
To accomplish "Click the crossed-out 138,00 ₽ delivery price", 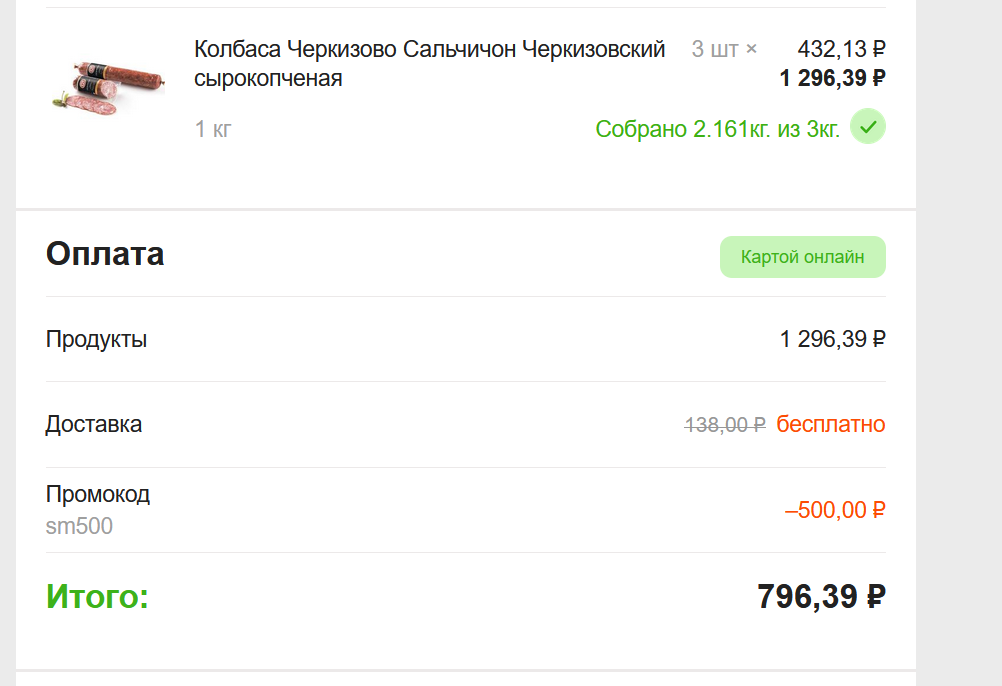I will point(725,425).
